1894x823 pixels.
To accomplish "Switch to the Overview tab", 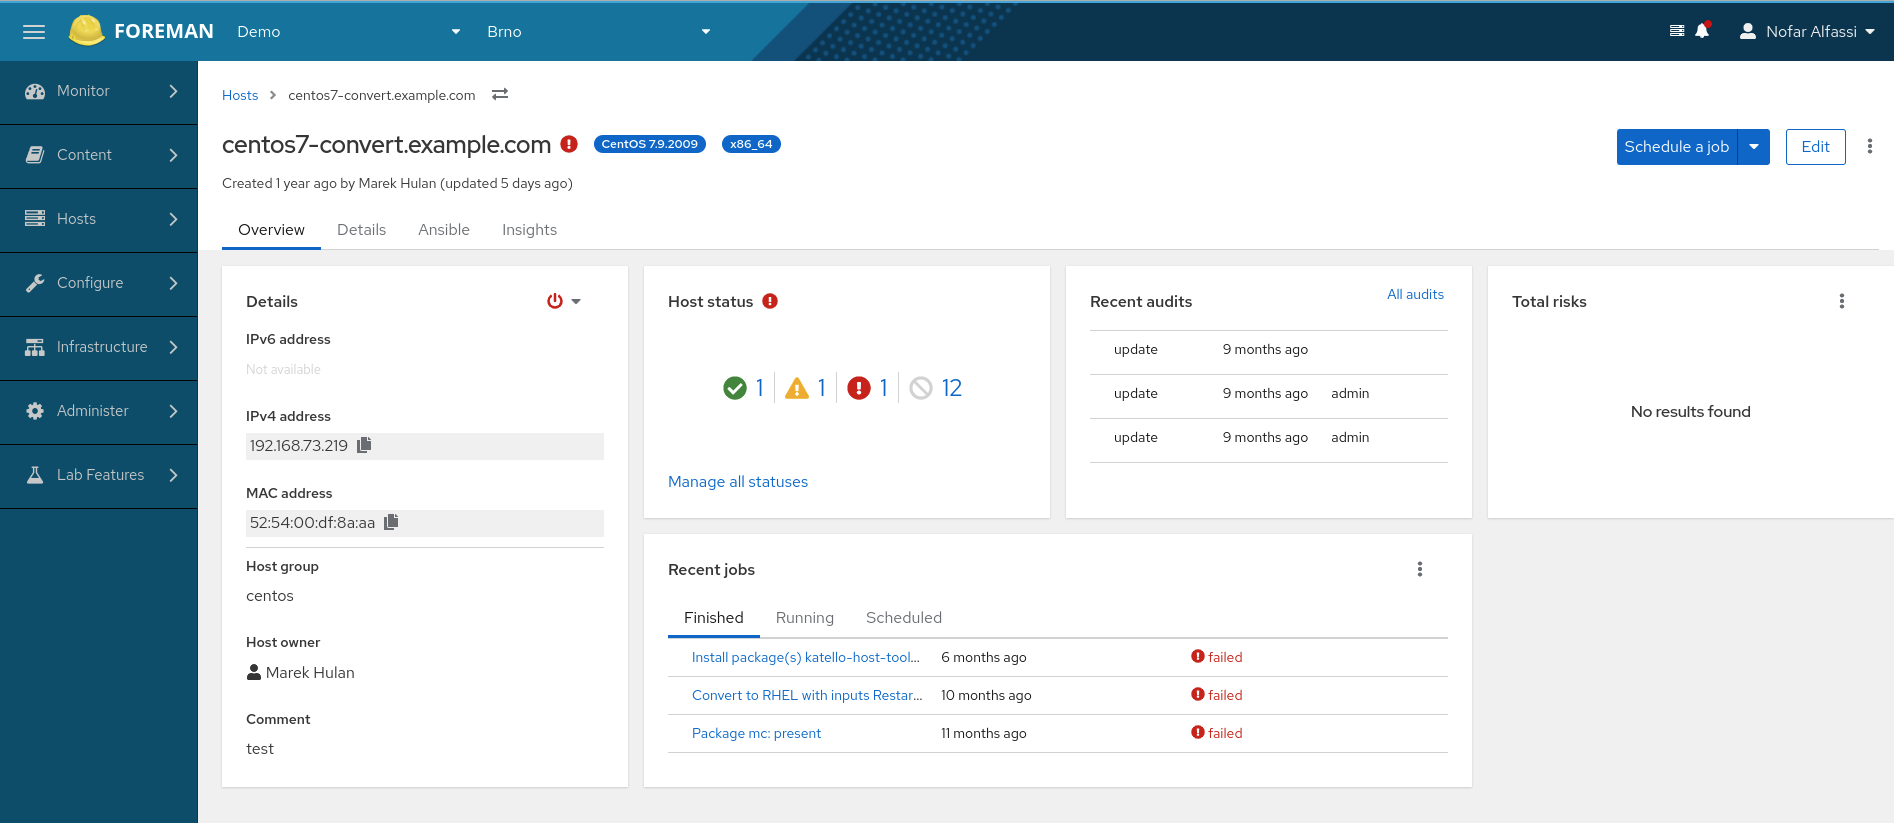I will tap(271, 229).
